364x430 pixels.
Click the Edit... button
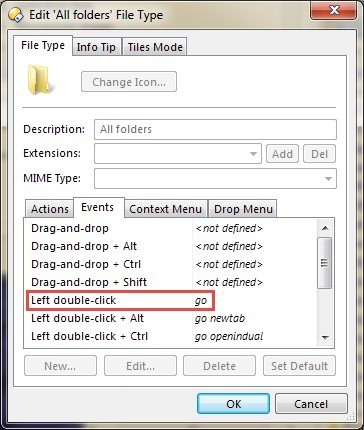pyautogui.click(x=140, y=366)
